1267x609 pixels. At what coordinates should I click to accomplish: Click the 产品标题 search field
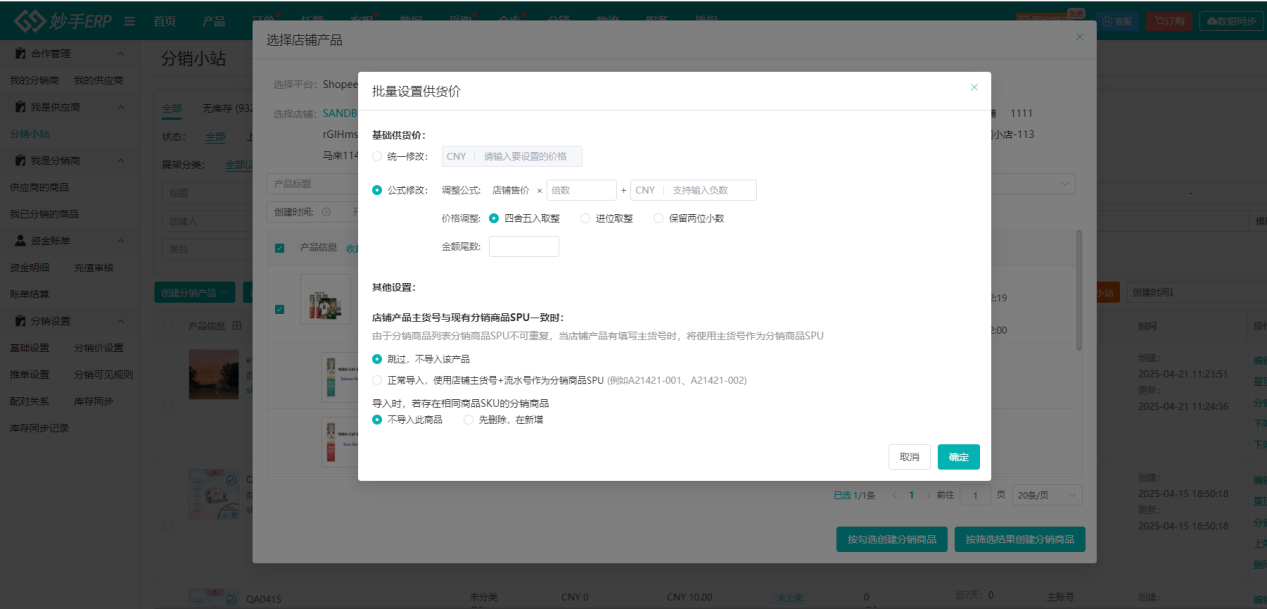312,184
